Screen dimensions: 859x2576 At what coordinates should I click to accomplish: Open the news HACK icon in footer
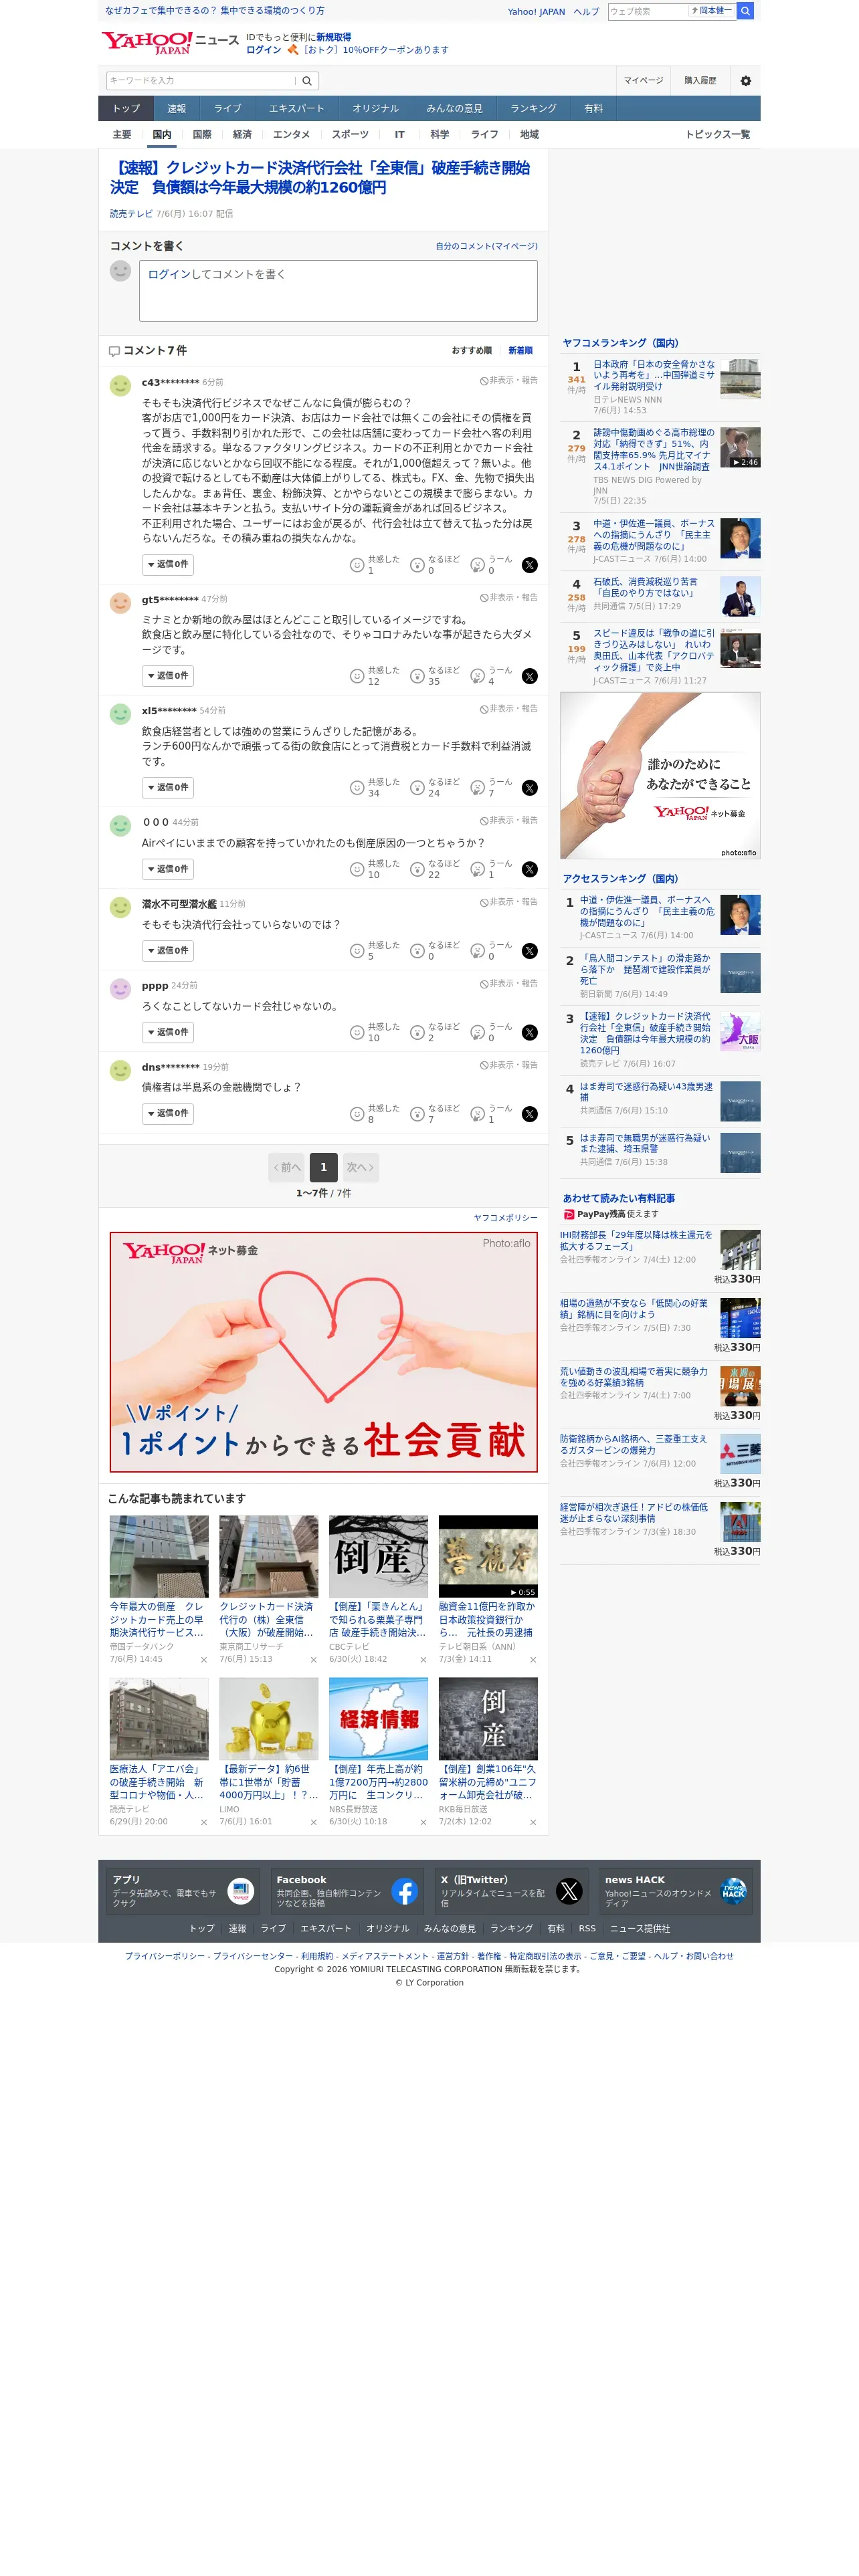point(733,1891)
